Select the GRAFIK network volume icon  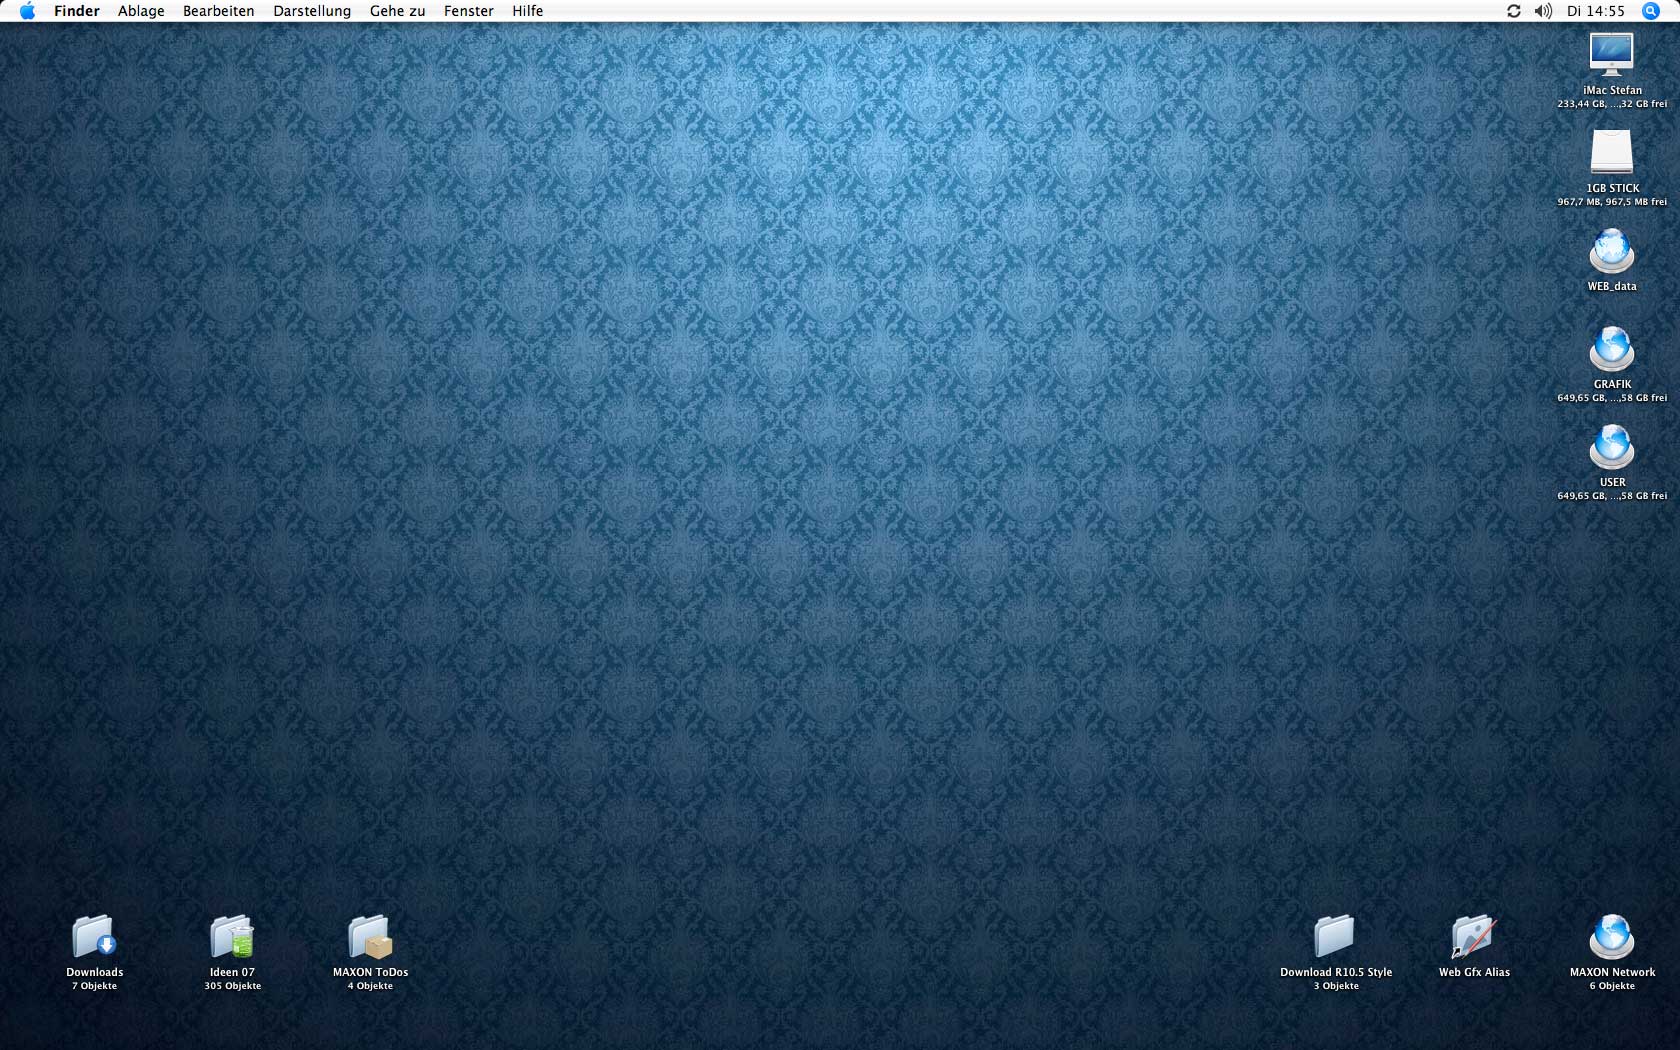[1612, 349]
